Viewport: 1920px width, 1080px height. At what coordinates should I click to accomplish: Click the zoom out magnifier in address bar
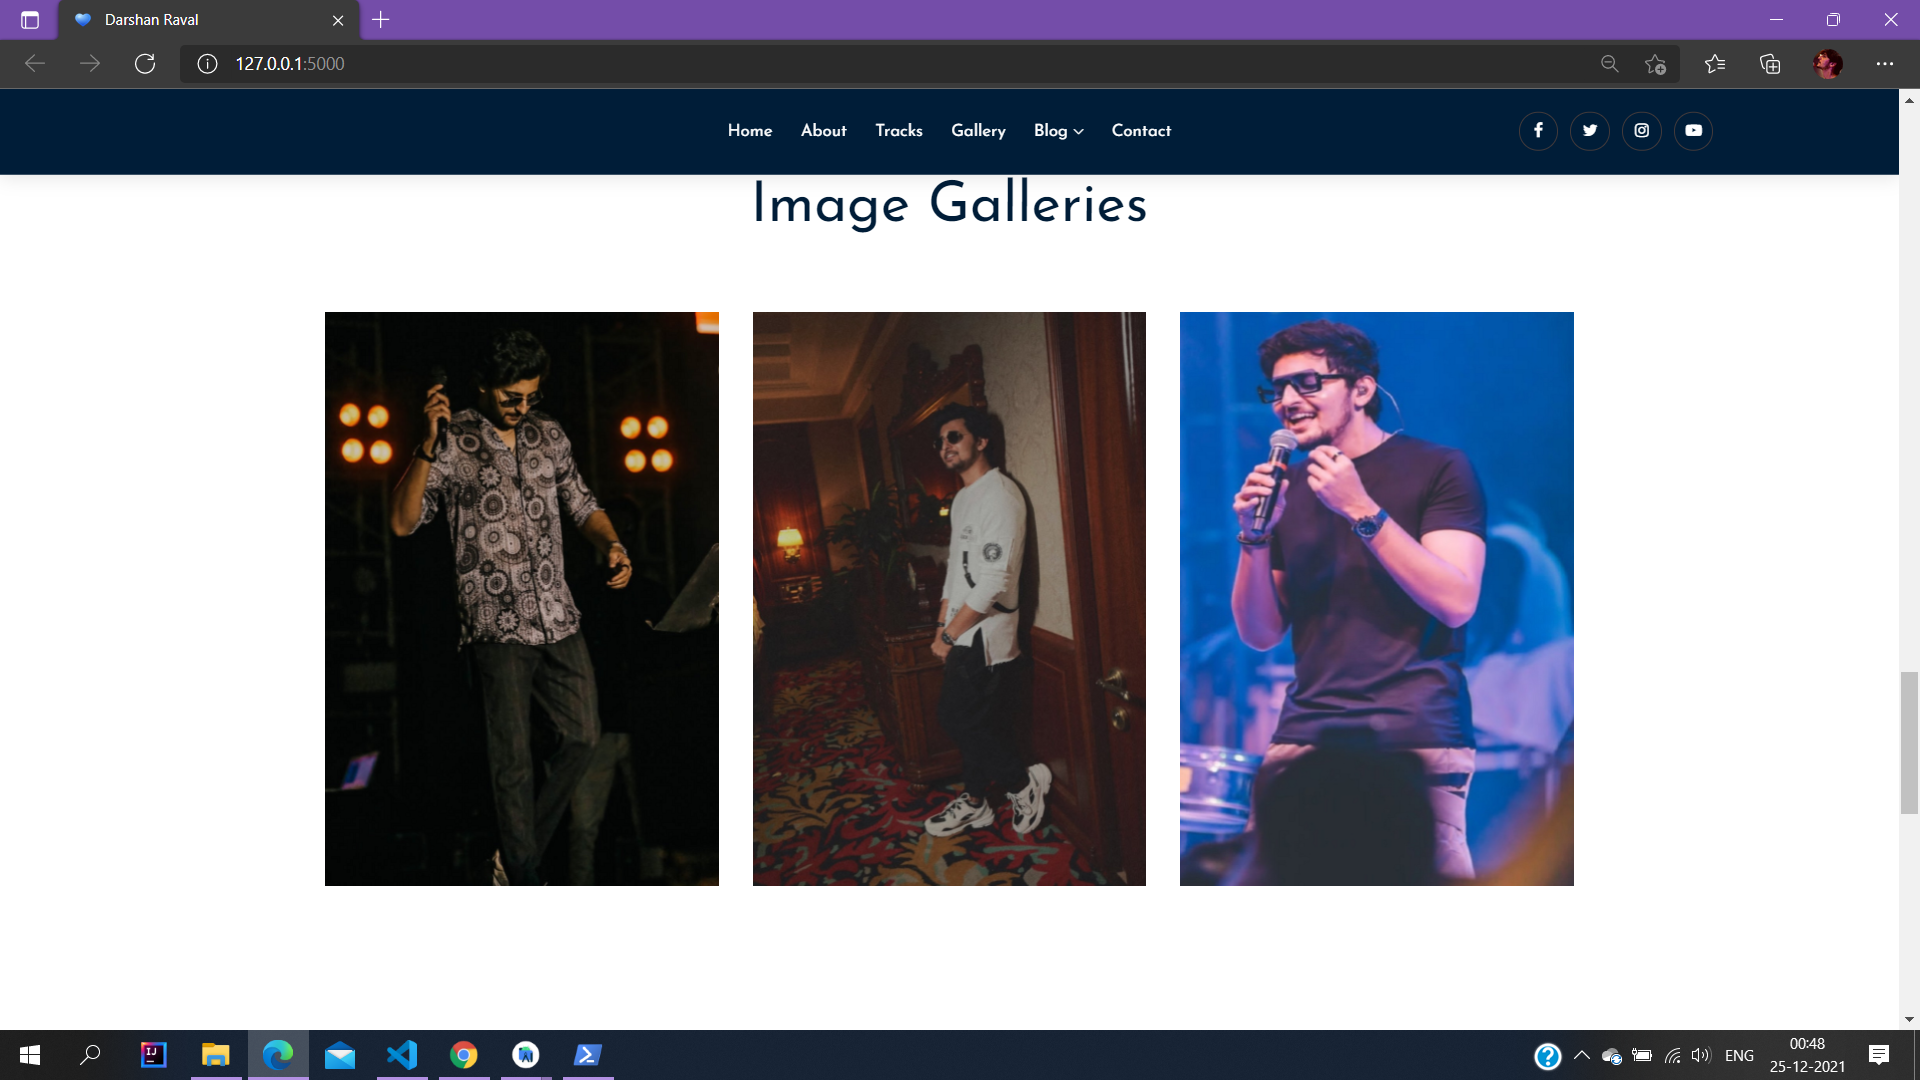[1609, 64]
